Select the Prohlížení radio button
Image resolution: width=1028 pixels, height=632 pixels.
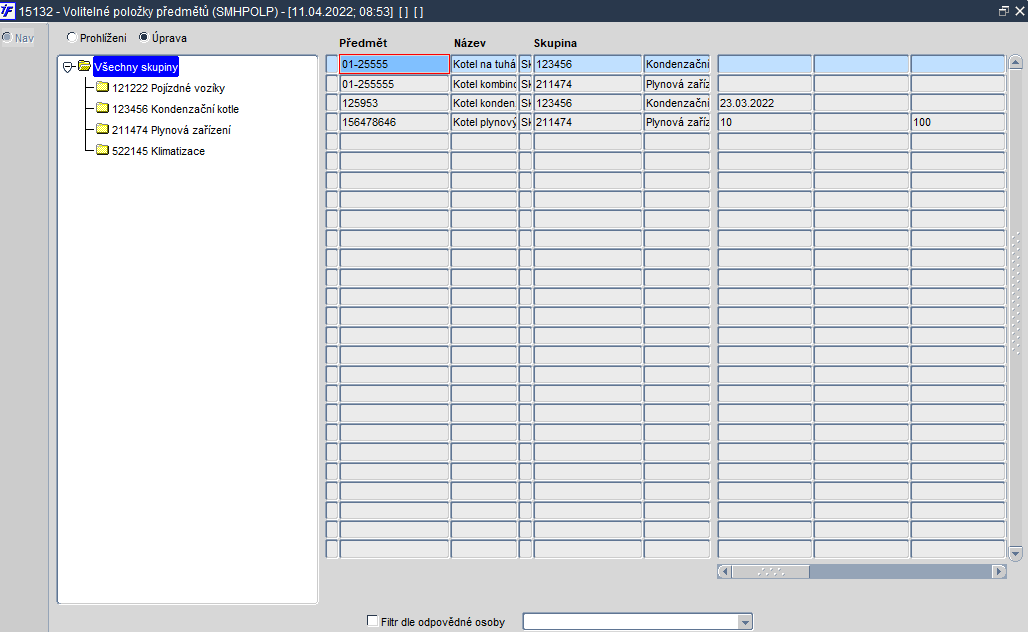click(x=72, y=37)
